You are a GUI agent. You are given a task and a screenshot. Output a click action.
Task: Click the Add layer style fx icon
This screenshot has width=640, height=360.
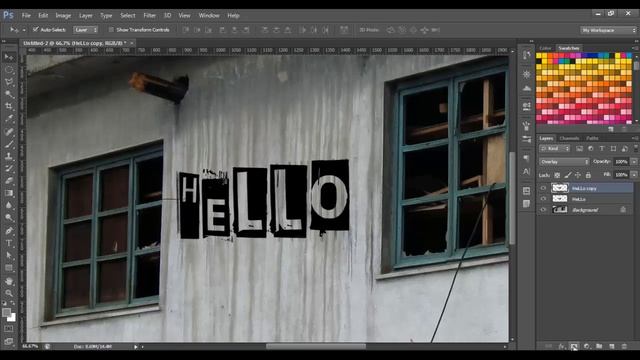[x=561, y=347]
